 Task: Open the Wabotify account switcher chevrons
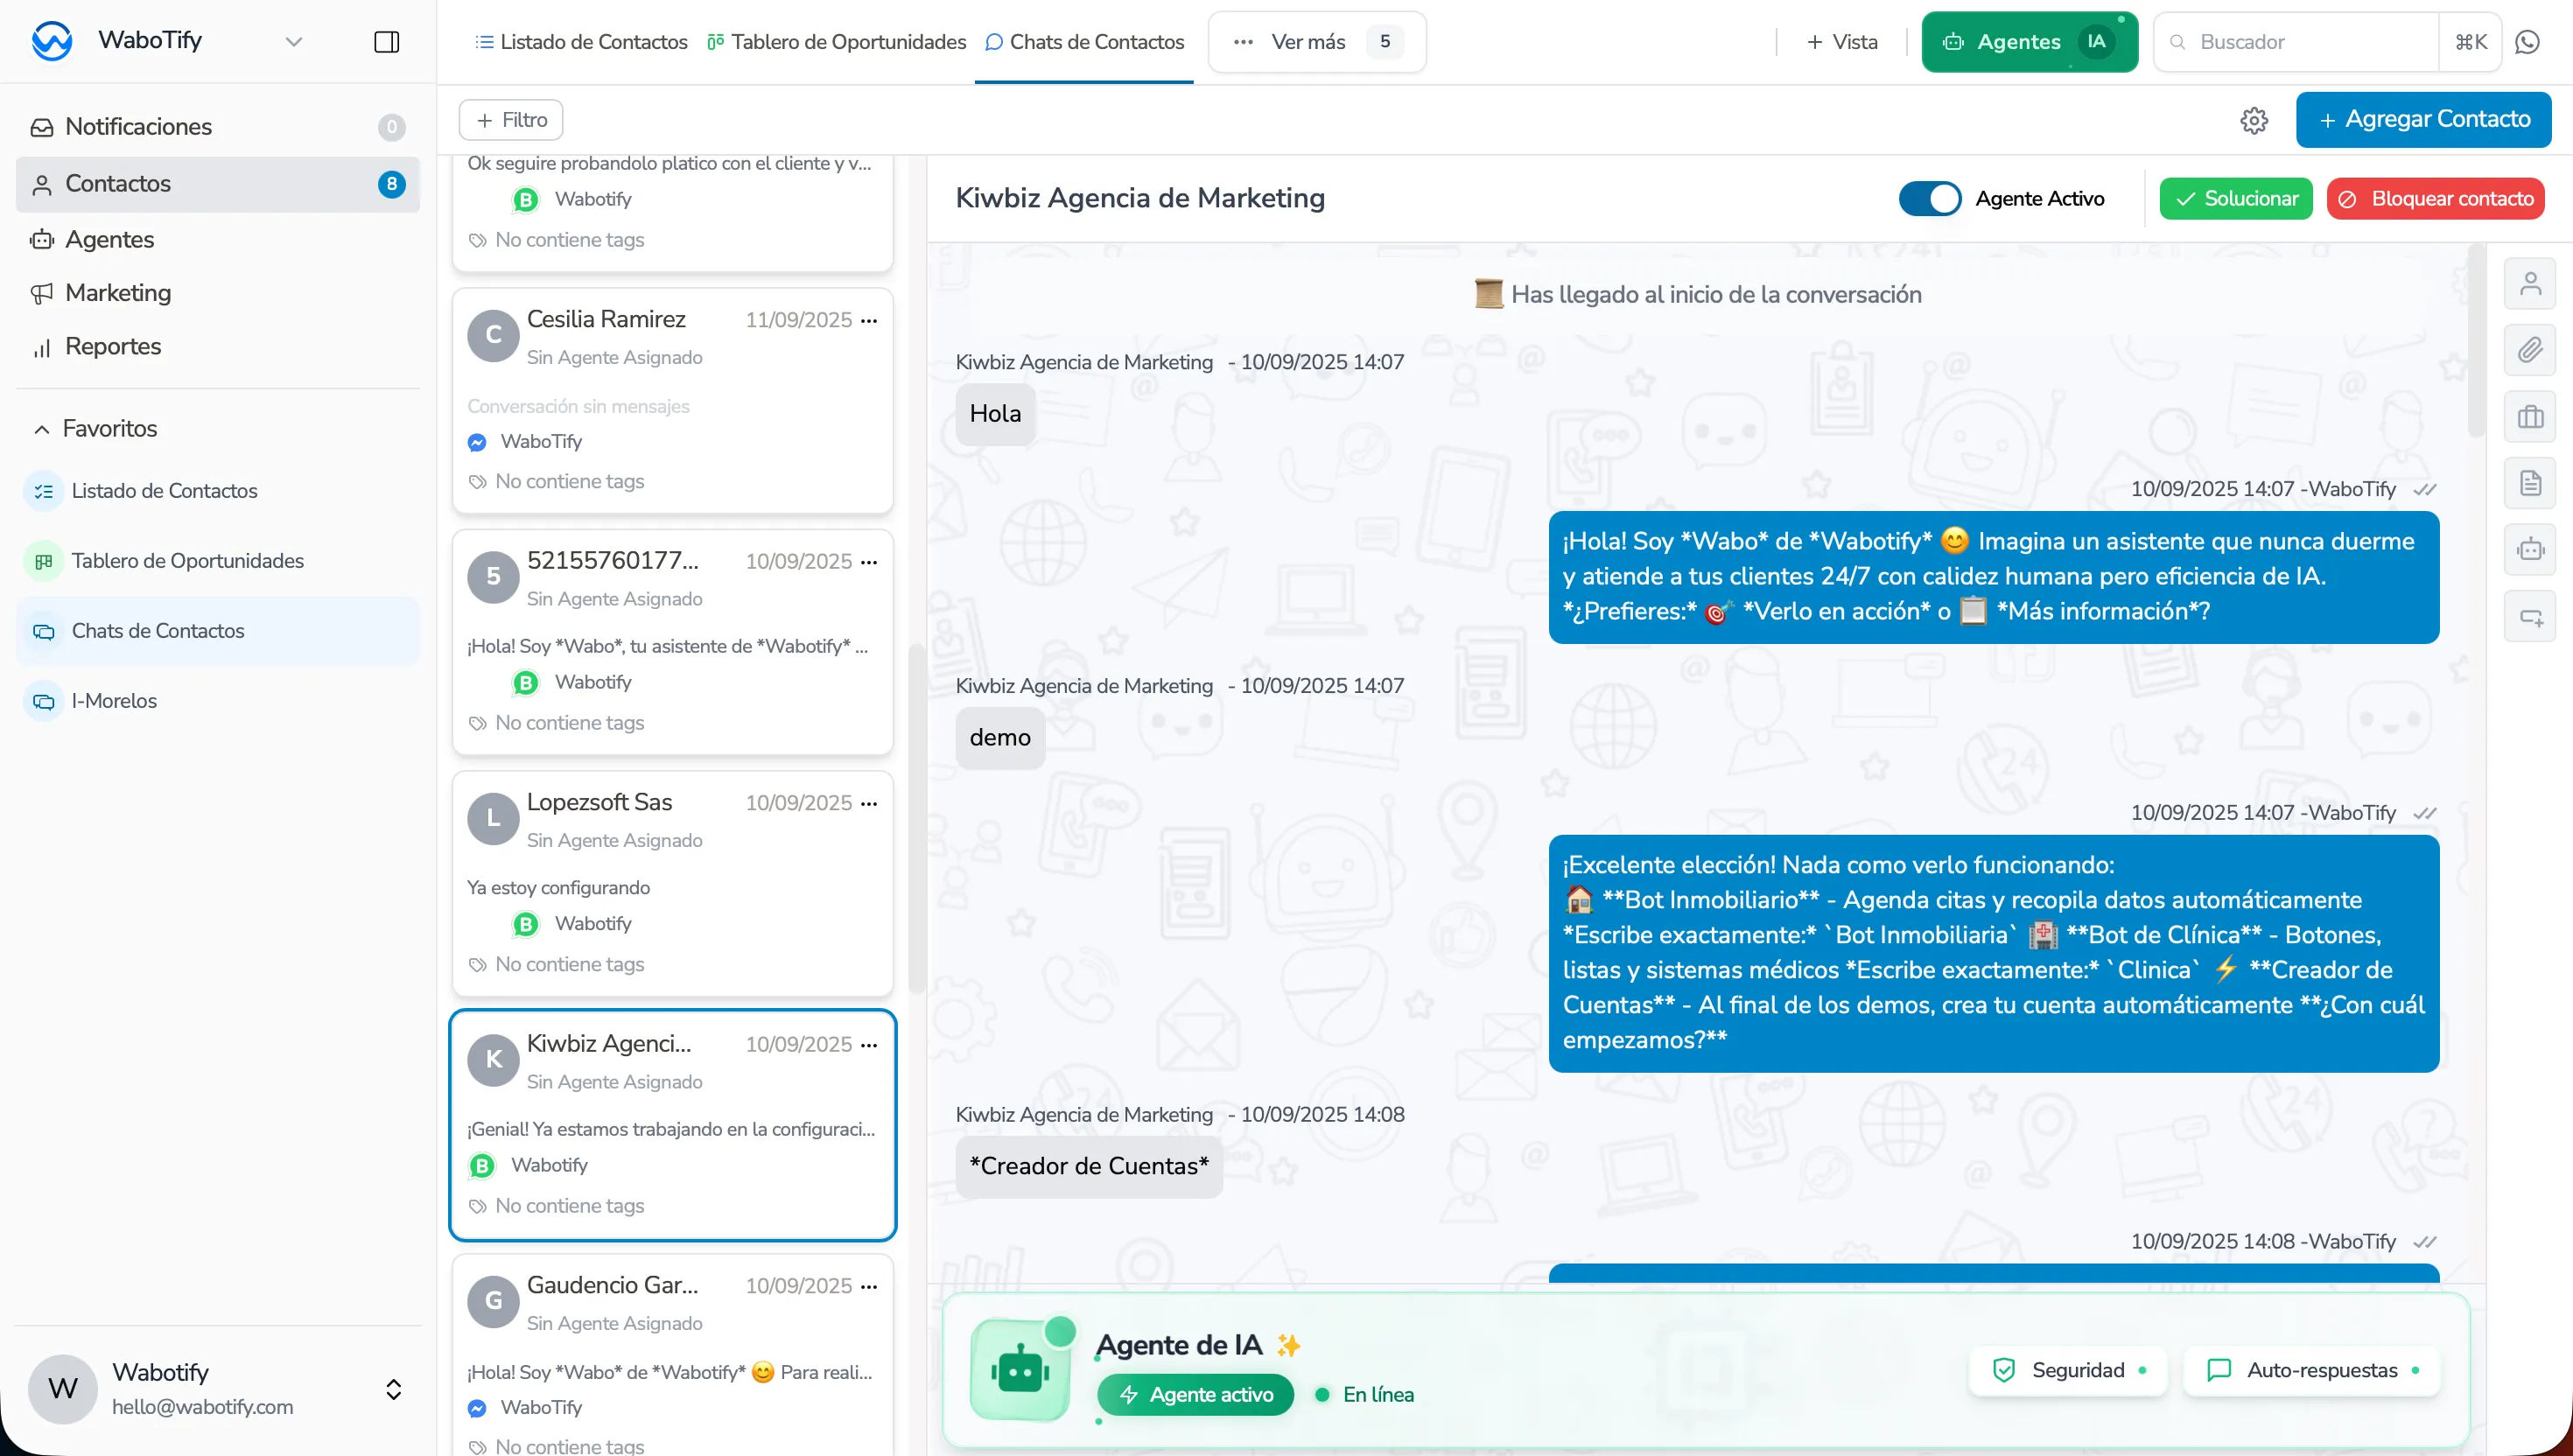393,1389
